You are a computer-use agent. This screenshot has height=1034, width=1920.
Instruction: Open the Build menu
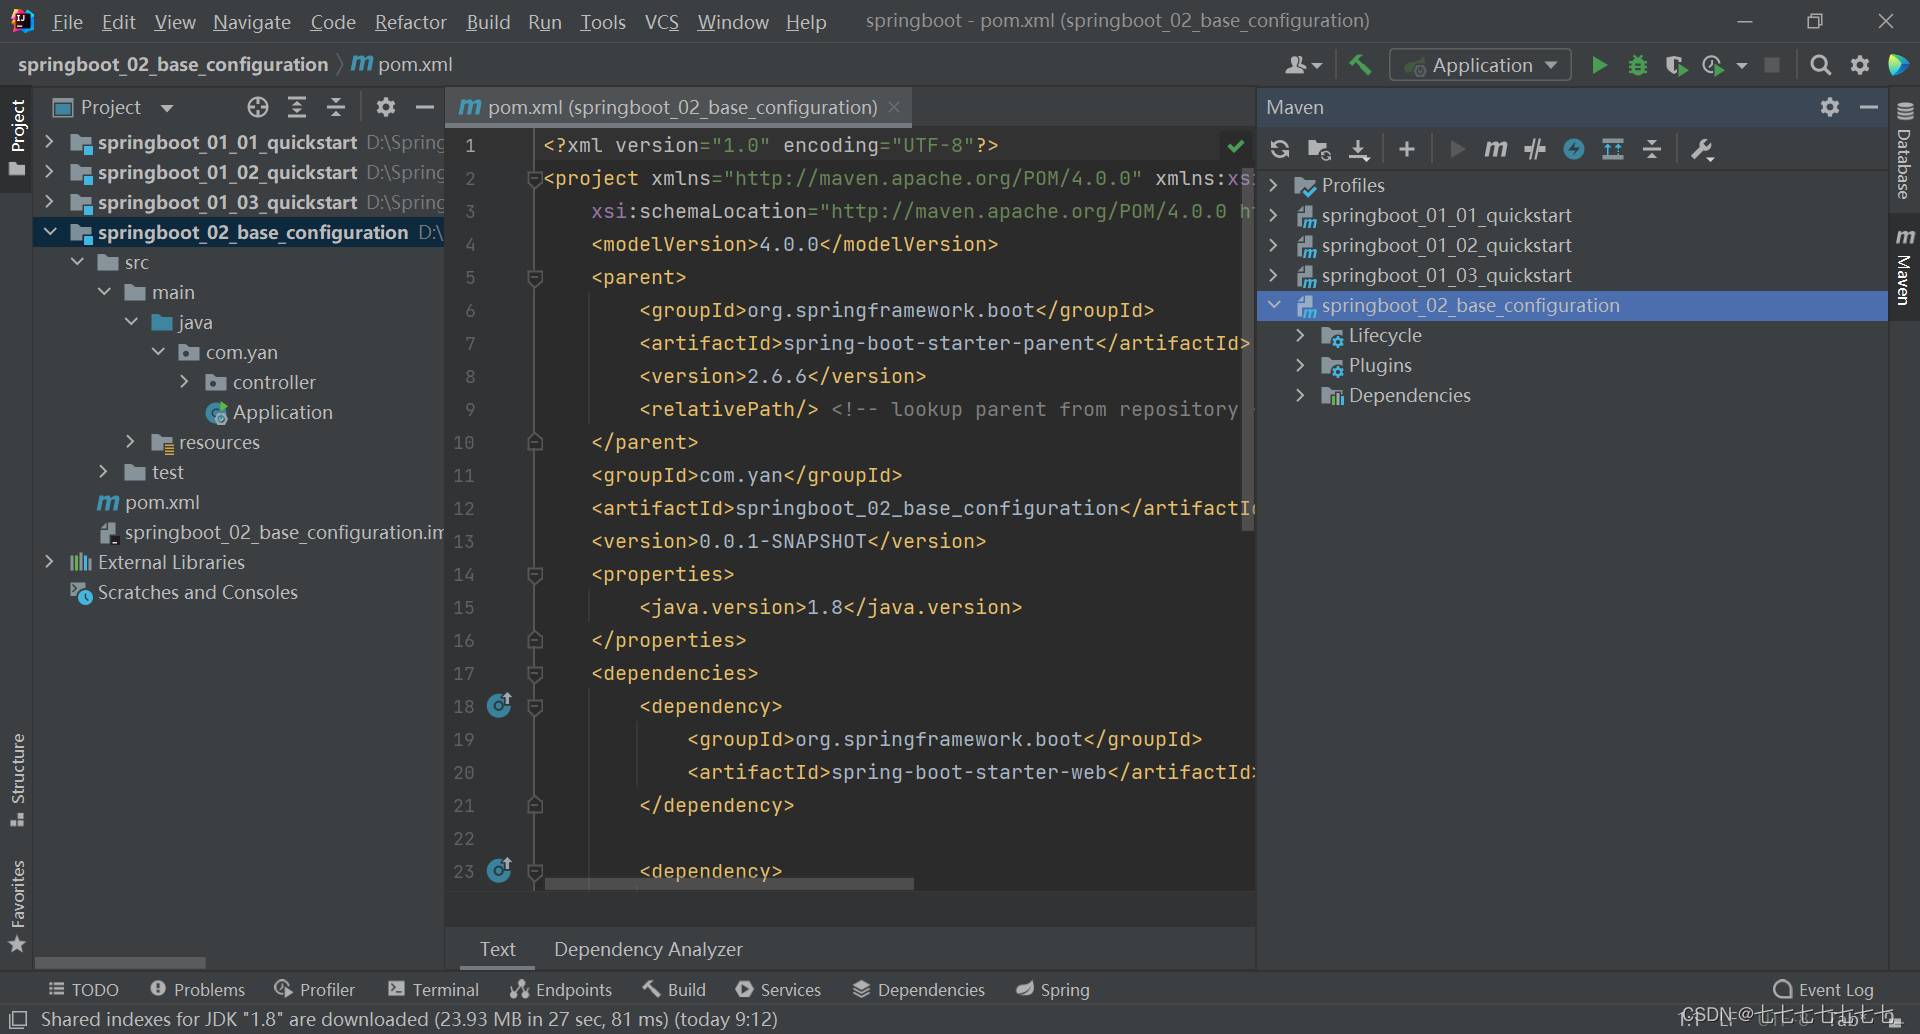[488, 22]
